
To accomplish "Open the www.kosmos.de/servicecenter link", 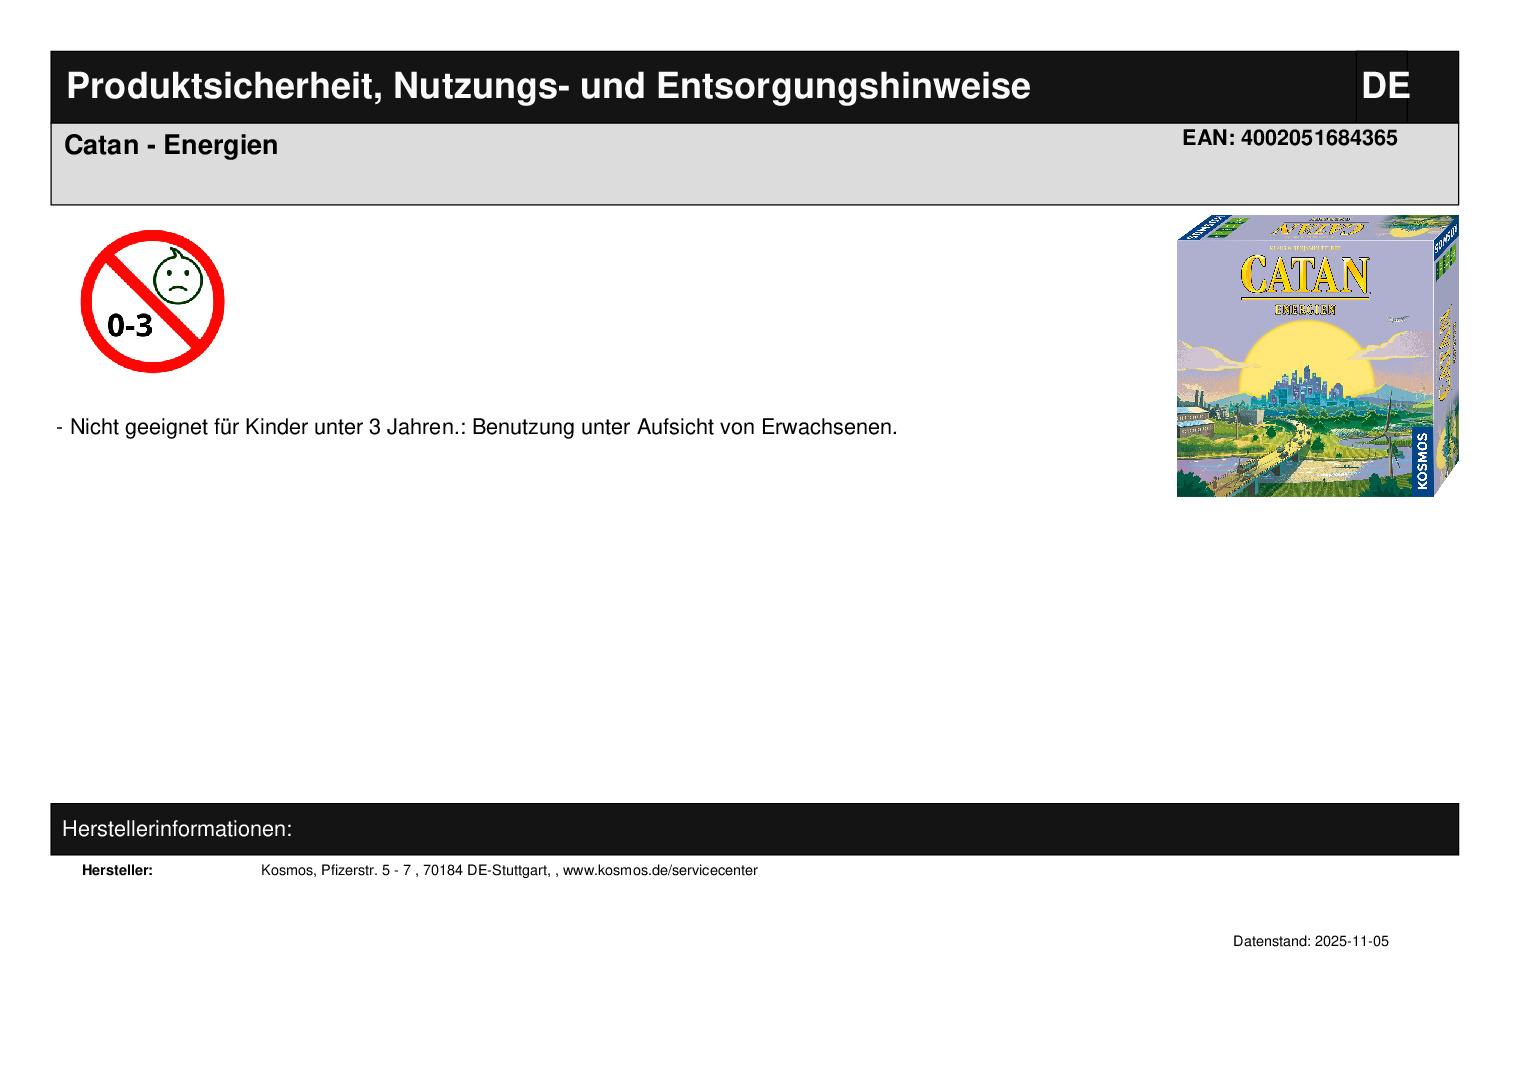I will click(660, 870).
